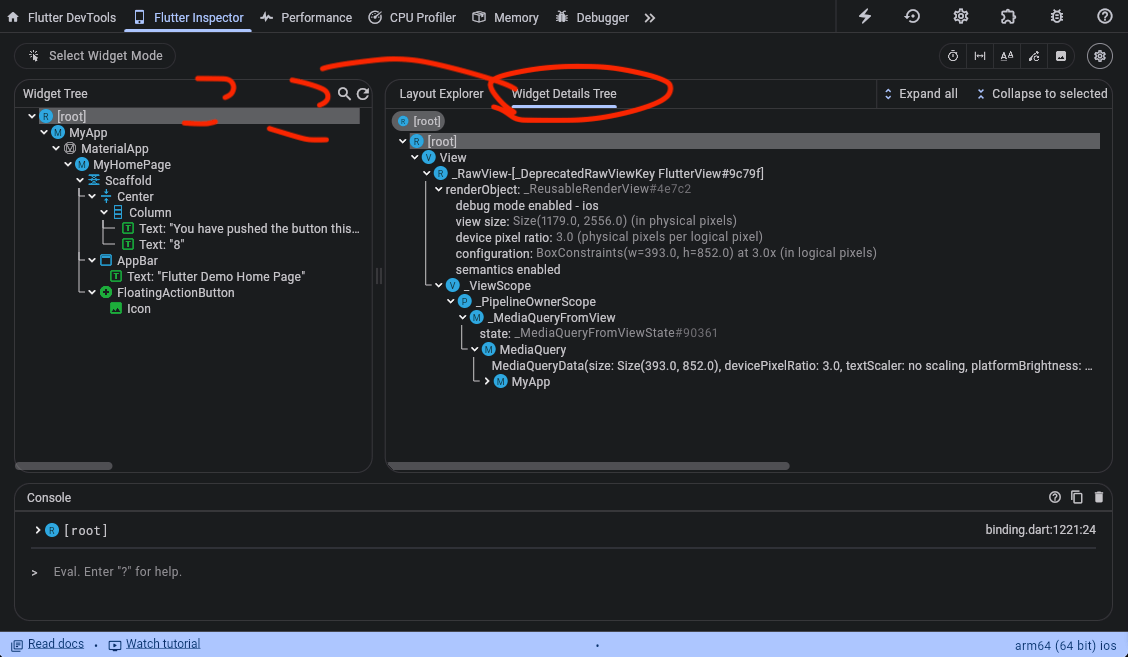Click the [root] breadcrumb chip

click(x=418, y=121)
